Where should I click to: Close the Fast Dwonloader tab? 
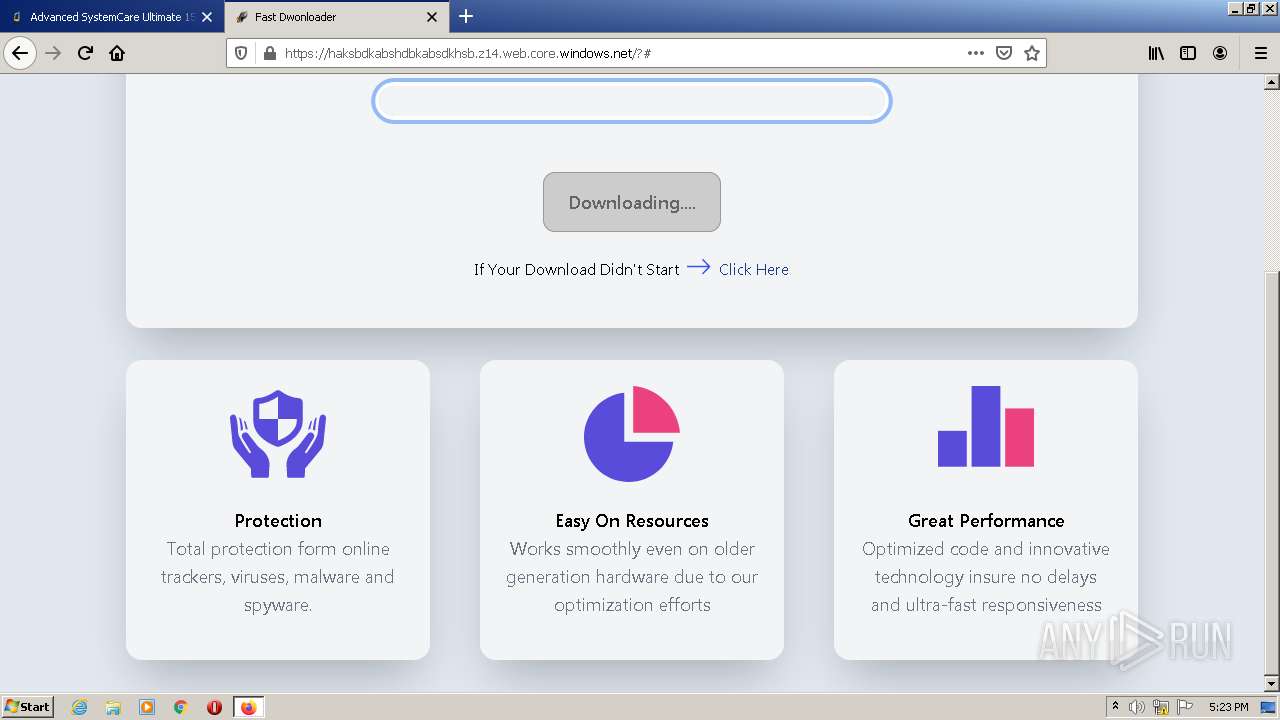[432, 17]
